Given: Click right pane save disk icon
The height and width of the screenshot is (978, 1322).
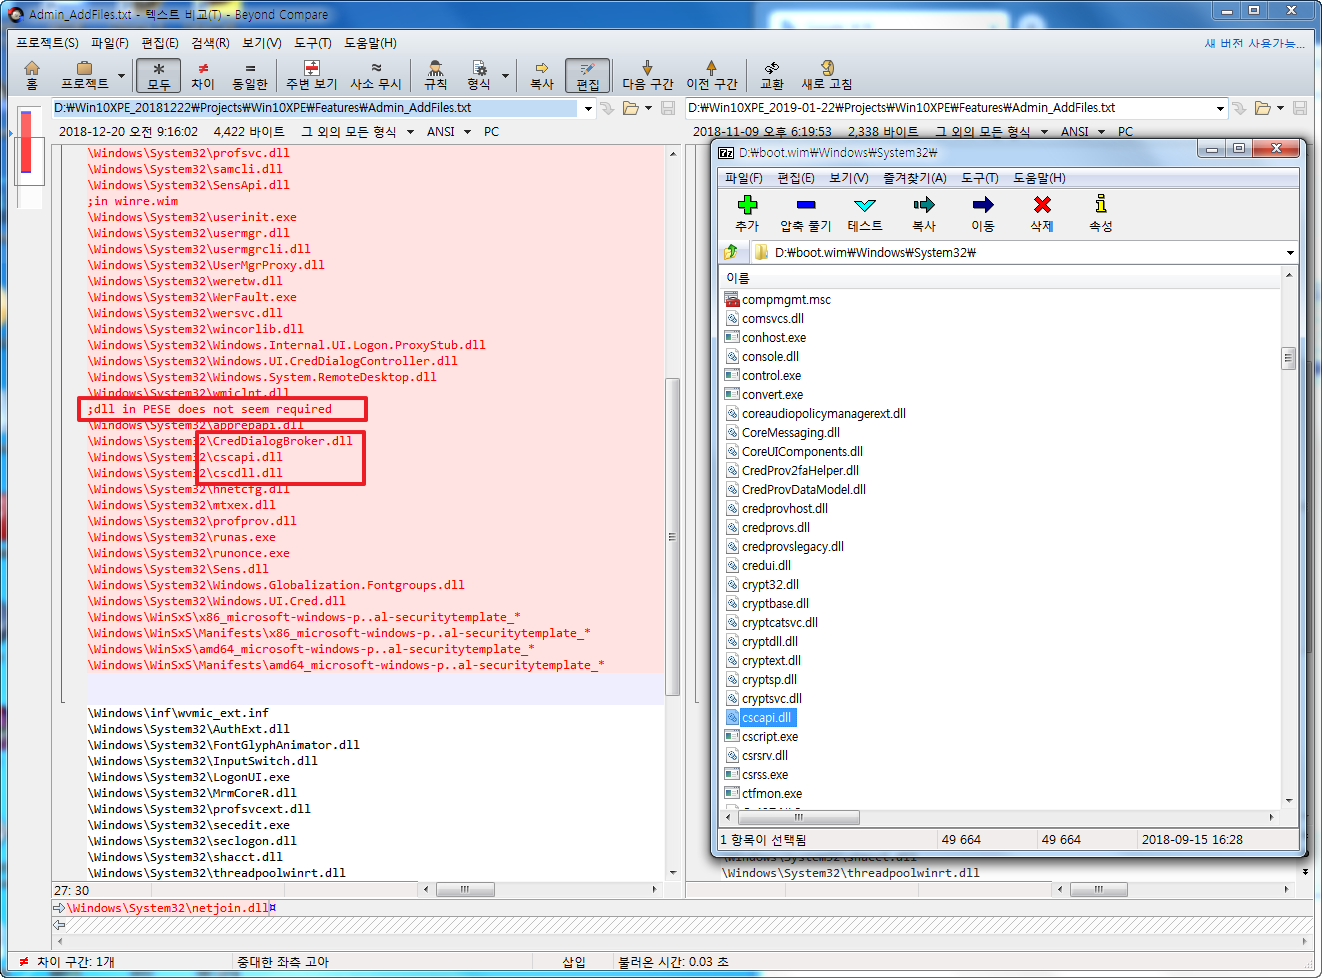Looking at the screenshot, I should click(1300, 108).
